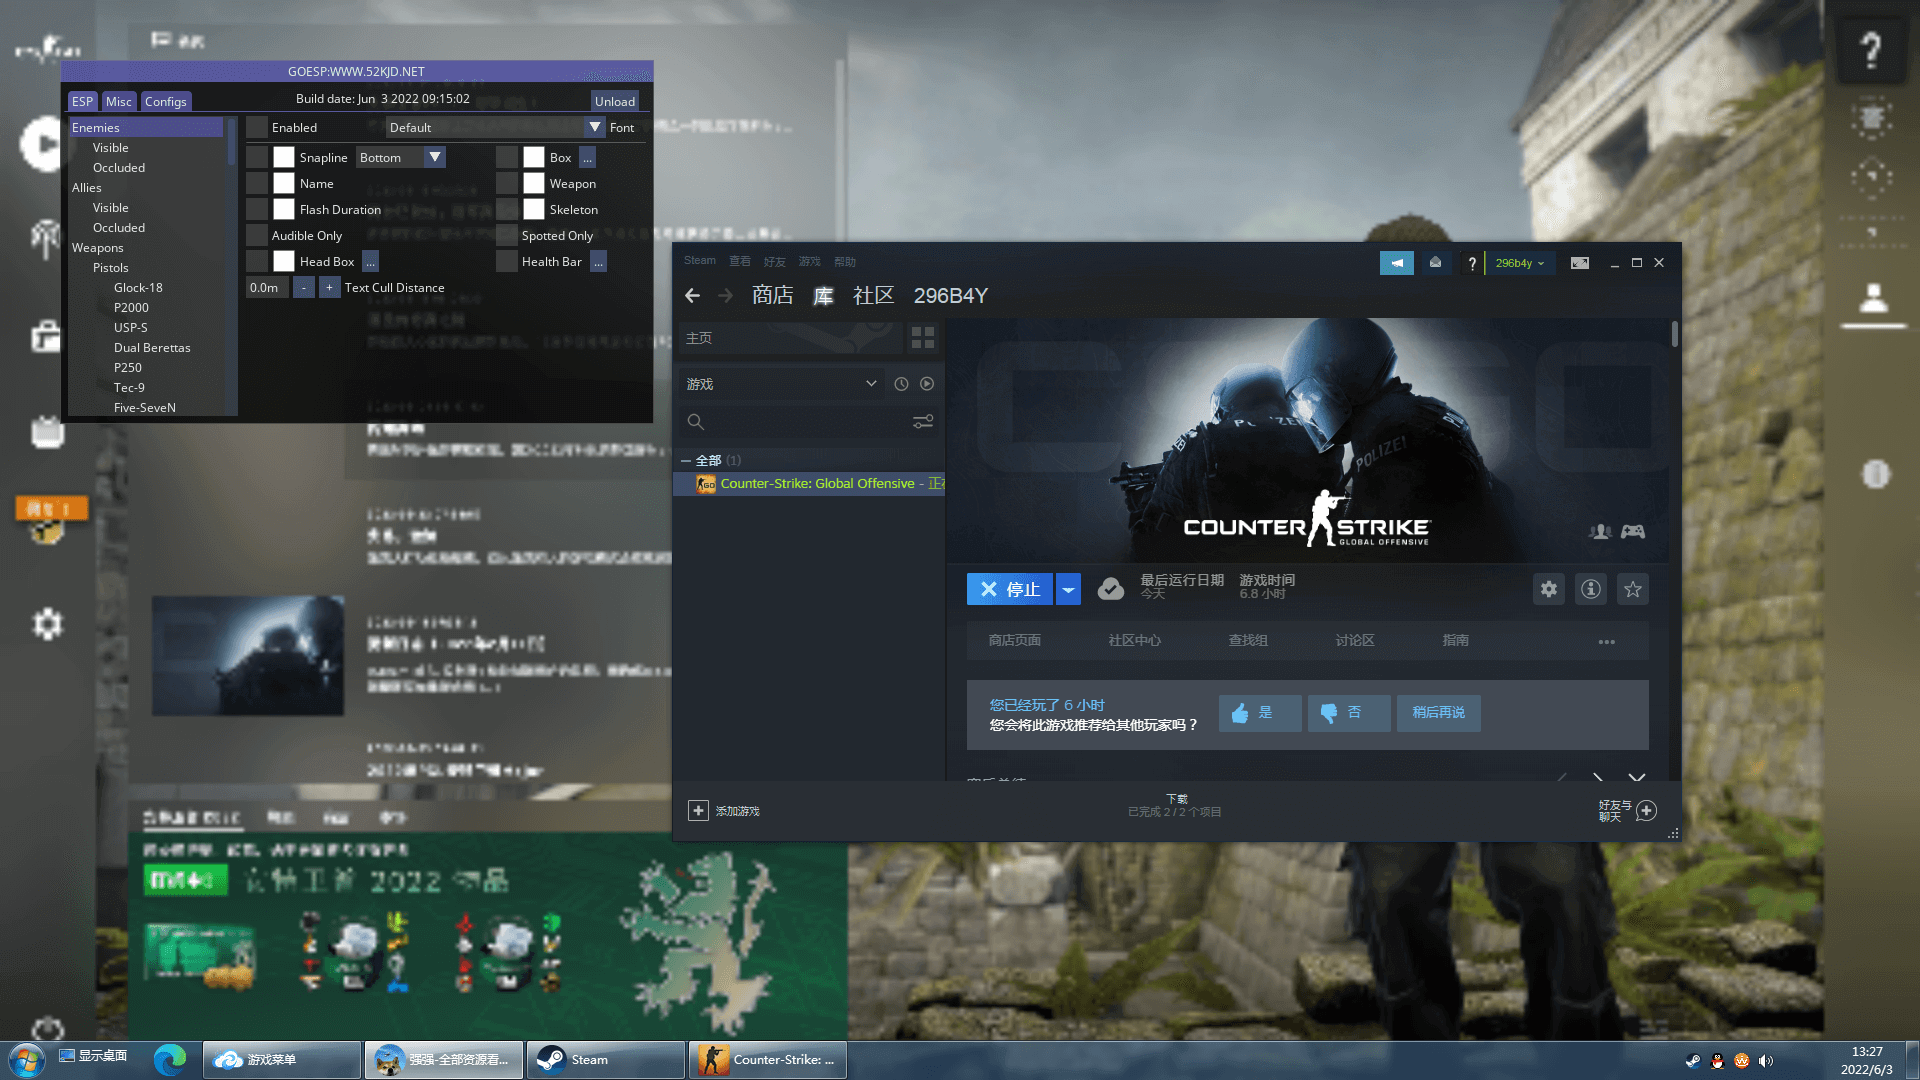Image resolution: width=1920 pixels, height=1080 pixels.
Task: Toggle Audible Only checkbox
Action: (257, 235)
